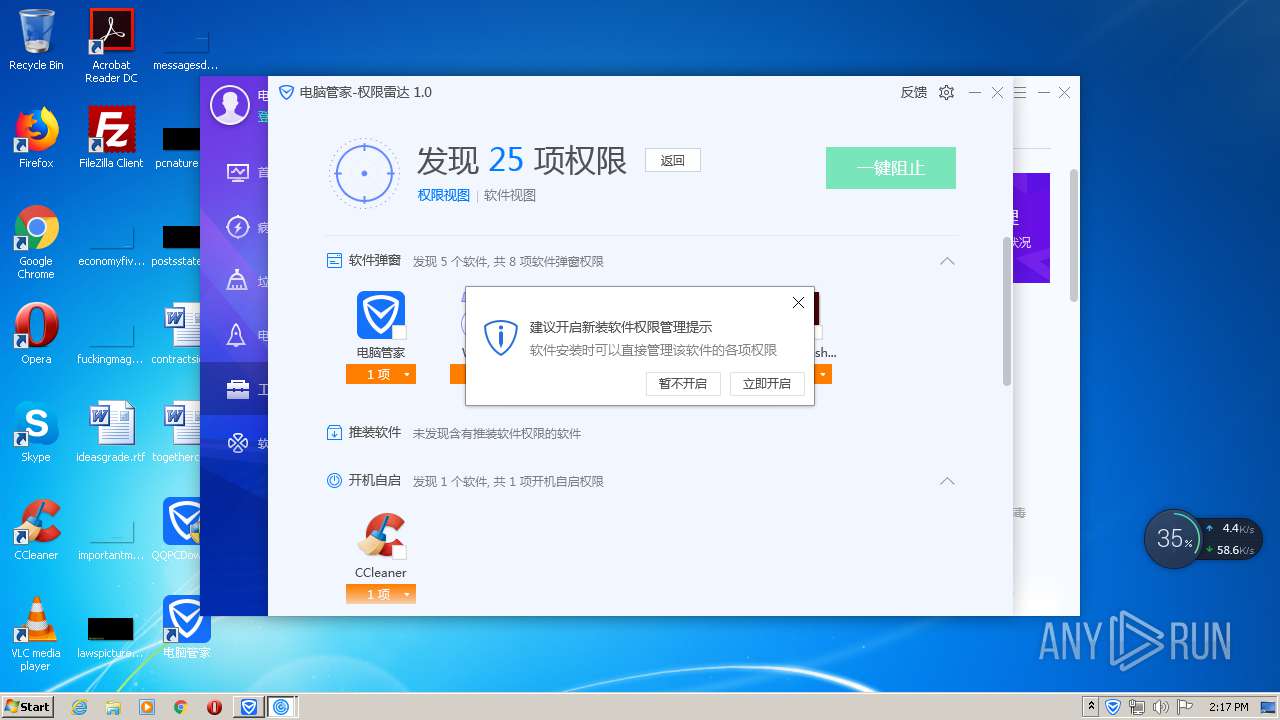Click 电脑管家 shield in system tray
1280x720 pixels.
[x=1113, y=707]
